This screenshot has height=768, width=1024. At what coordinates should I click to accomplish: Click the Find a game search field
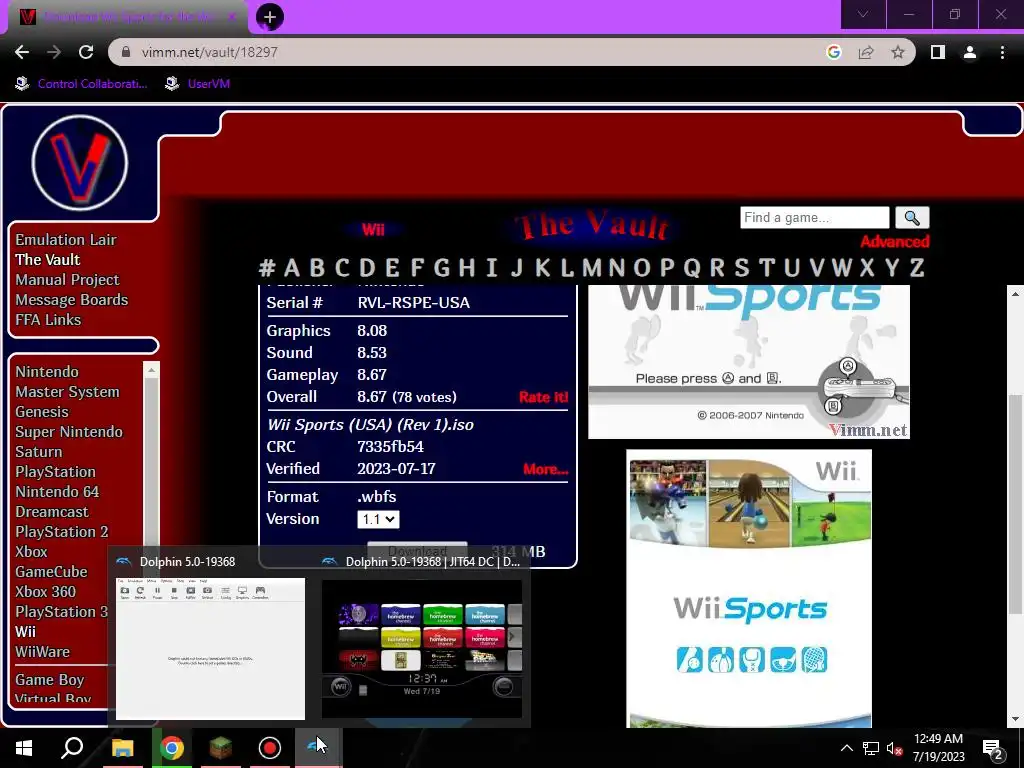coord(814,217)
